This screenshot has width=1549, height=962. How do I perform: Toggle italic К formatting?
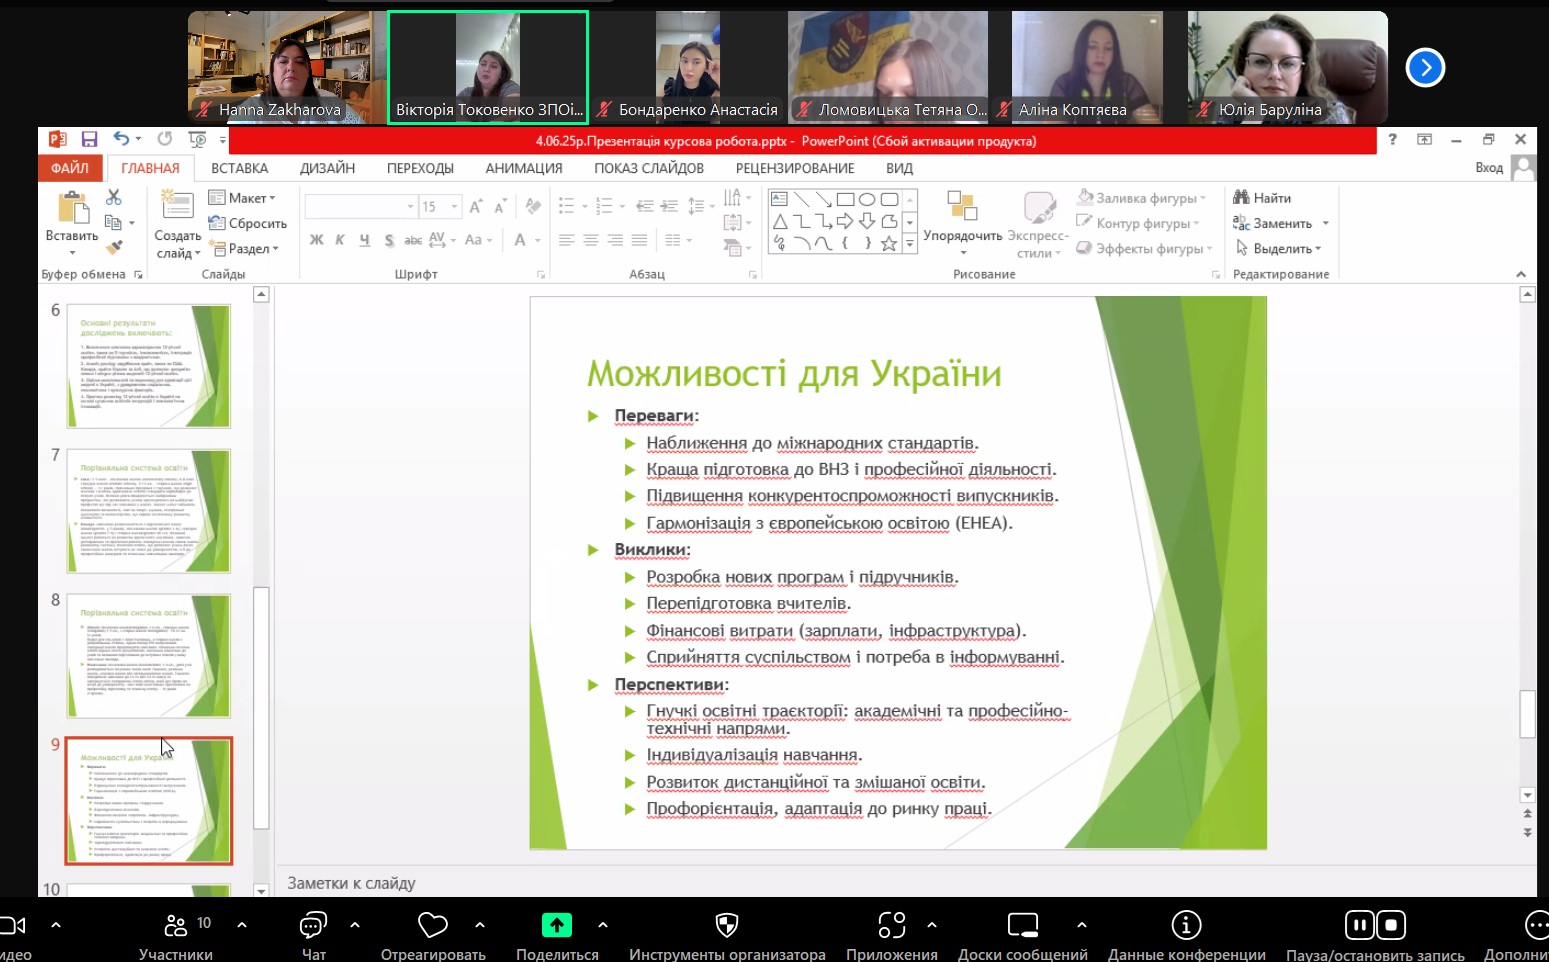pos(340,240)
